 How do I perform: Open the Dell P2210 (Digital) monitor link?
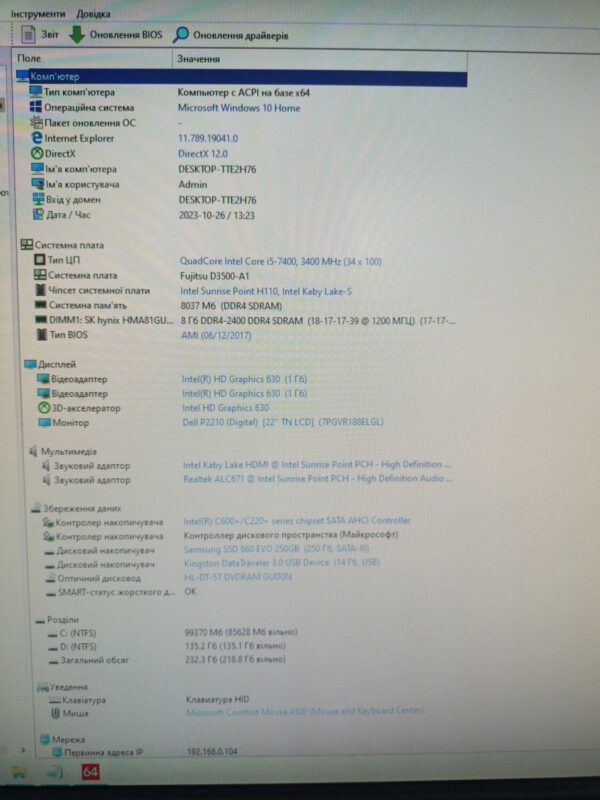pyautogui.click(x=283, y=422)
